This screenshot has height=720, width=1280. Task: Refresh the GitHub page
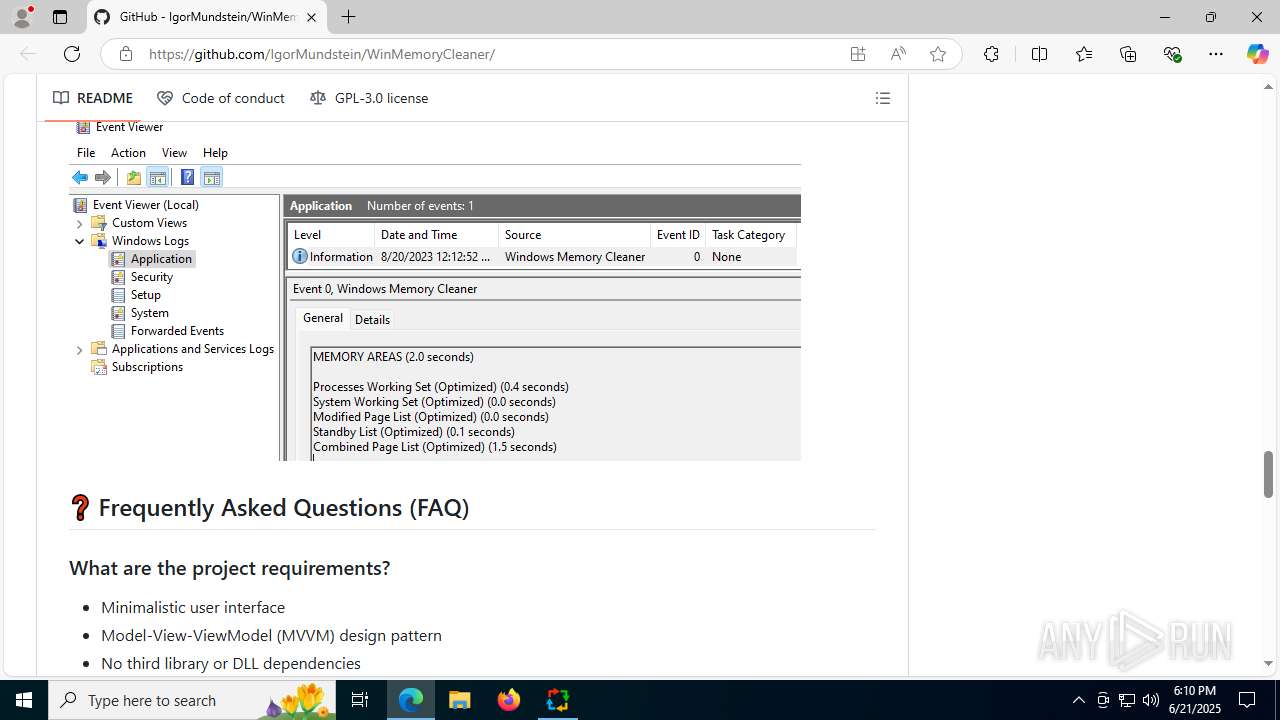coord(71,54)
